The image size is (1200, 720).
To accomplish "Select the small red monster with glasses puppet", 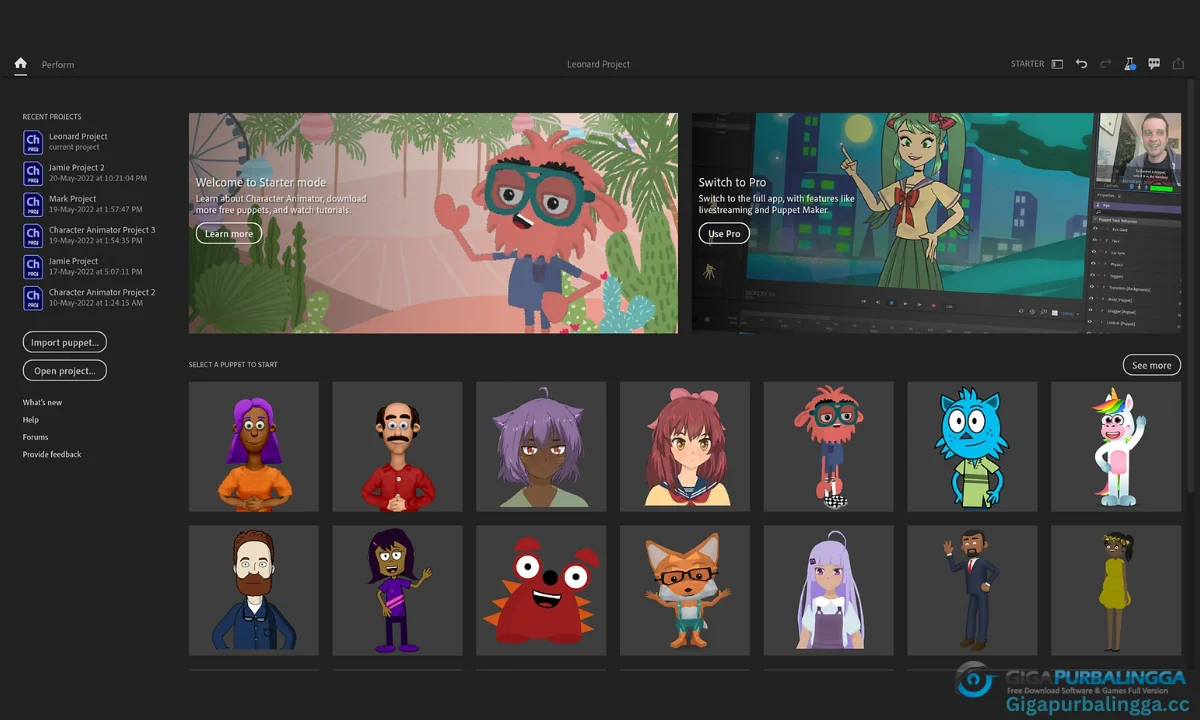I will [x=828, y=447].
